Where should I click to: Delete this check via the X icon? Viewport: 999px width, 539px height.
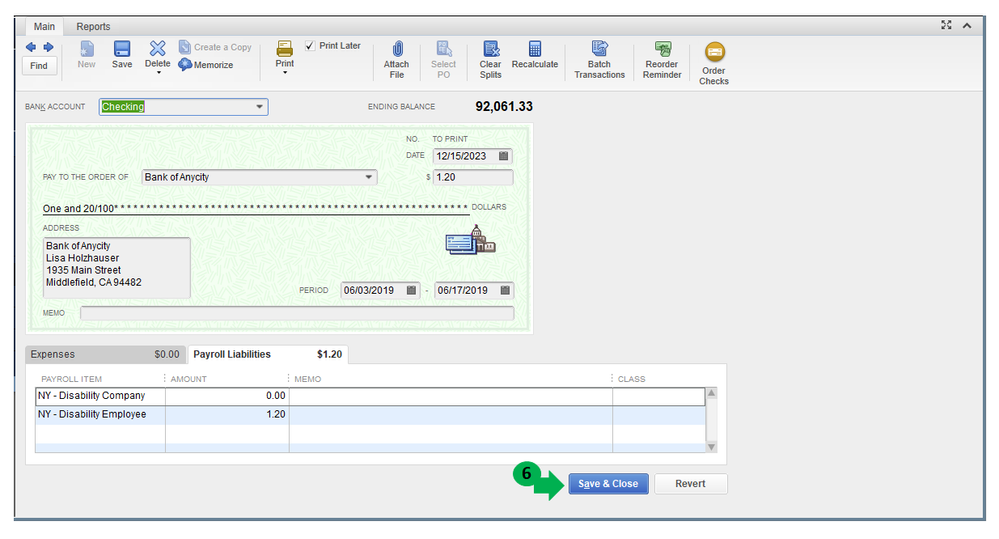pos(157,48)
